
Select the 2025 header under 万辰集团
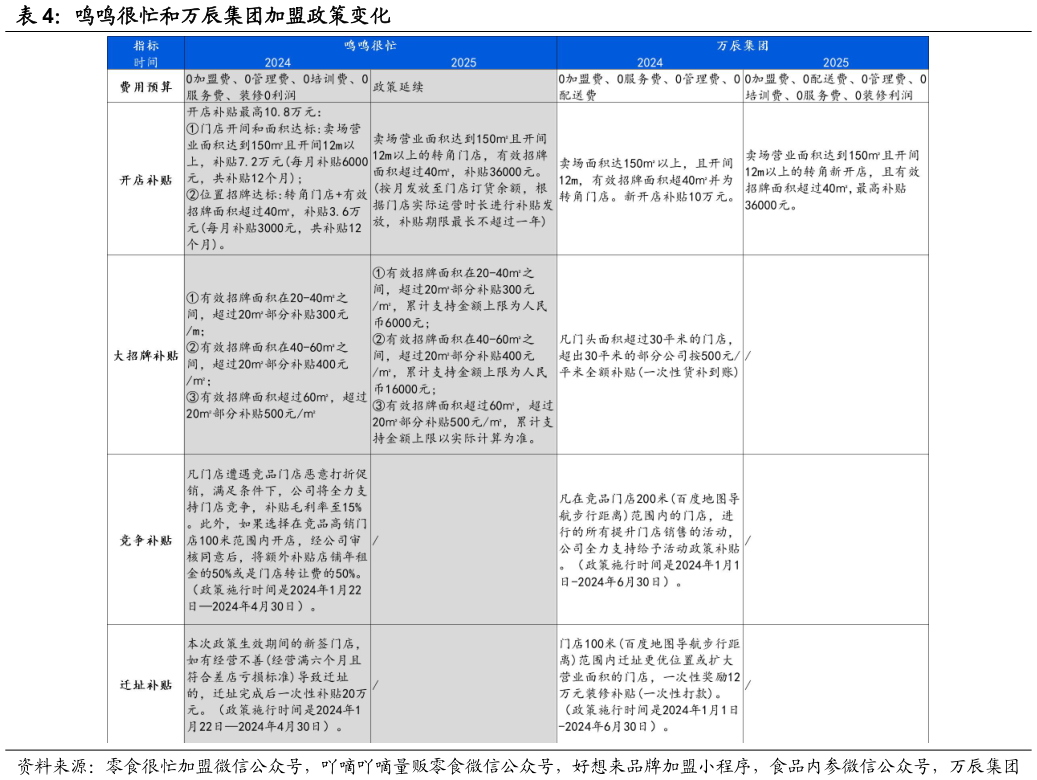click(x=836, y=62)
